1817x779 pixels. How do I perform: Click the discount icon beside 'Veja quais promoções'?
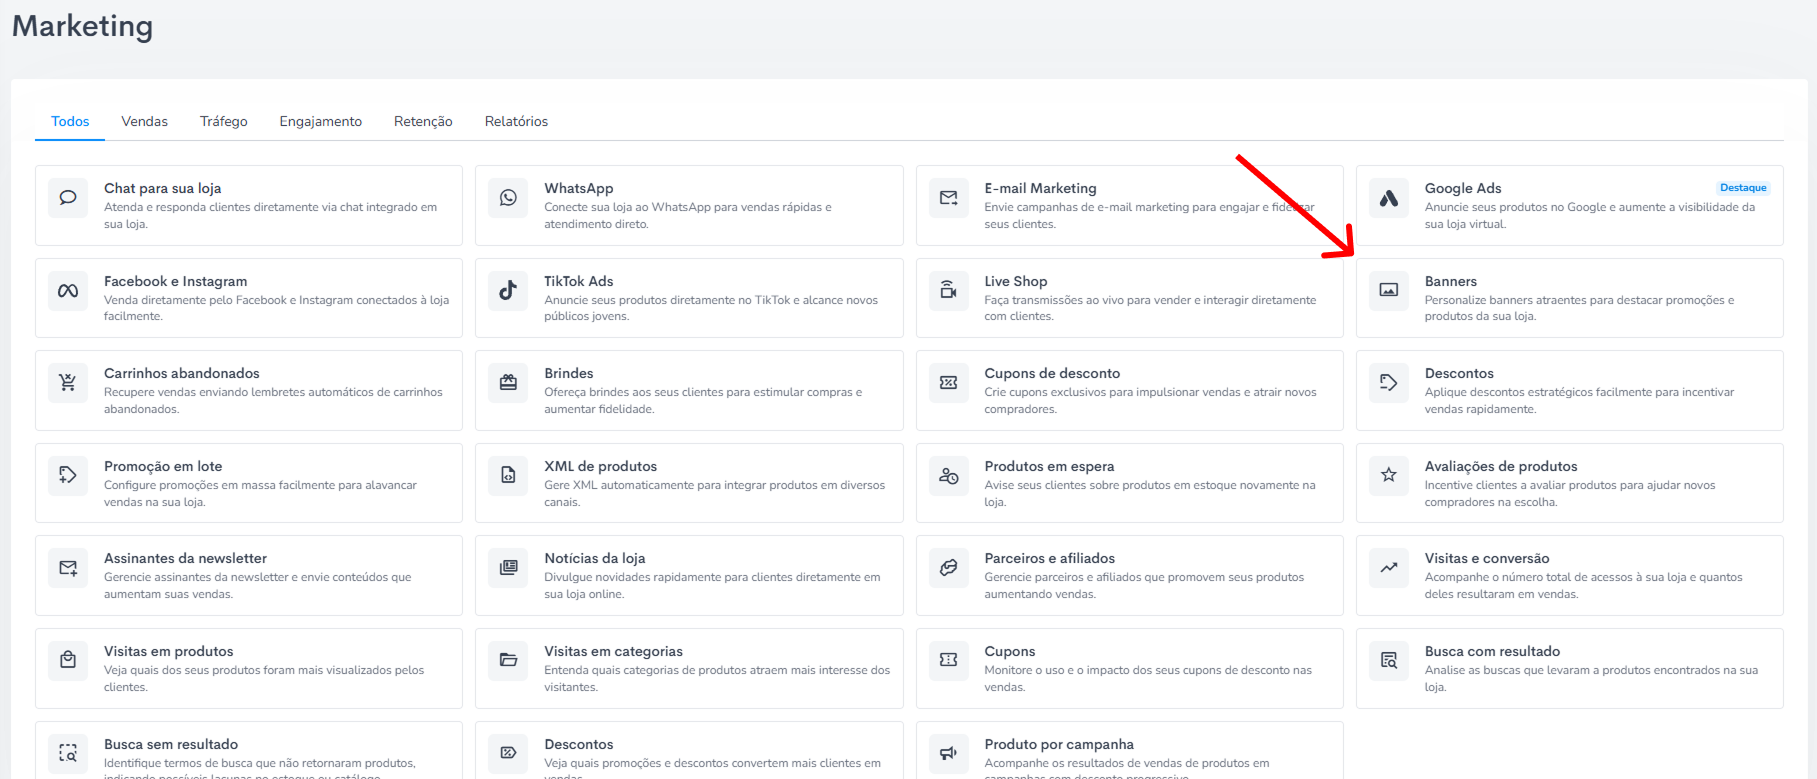coord(508,753)
